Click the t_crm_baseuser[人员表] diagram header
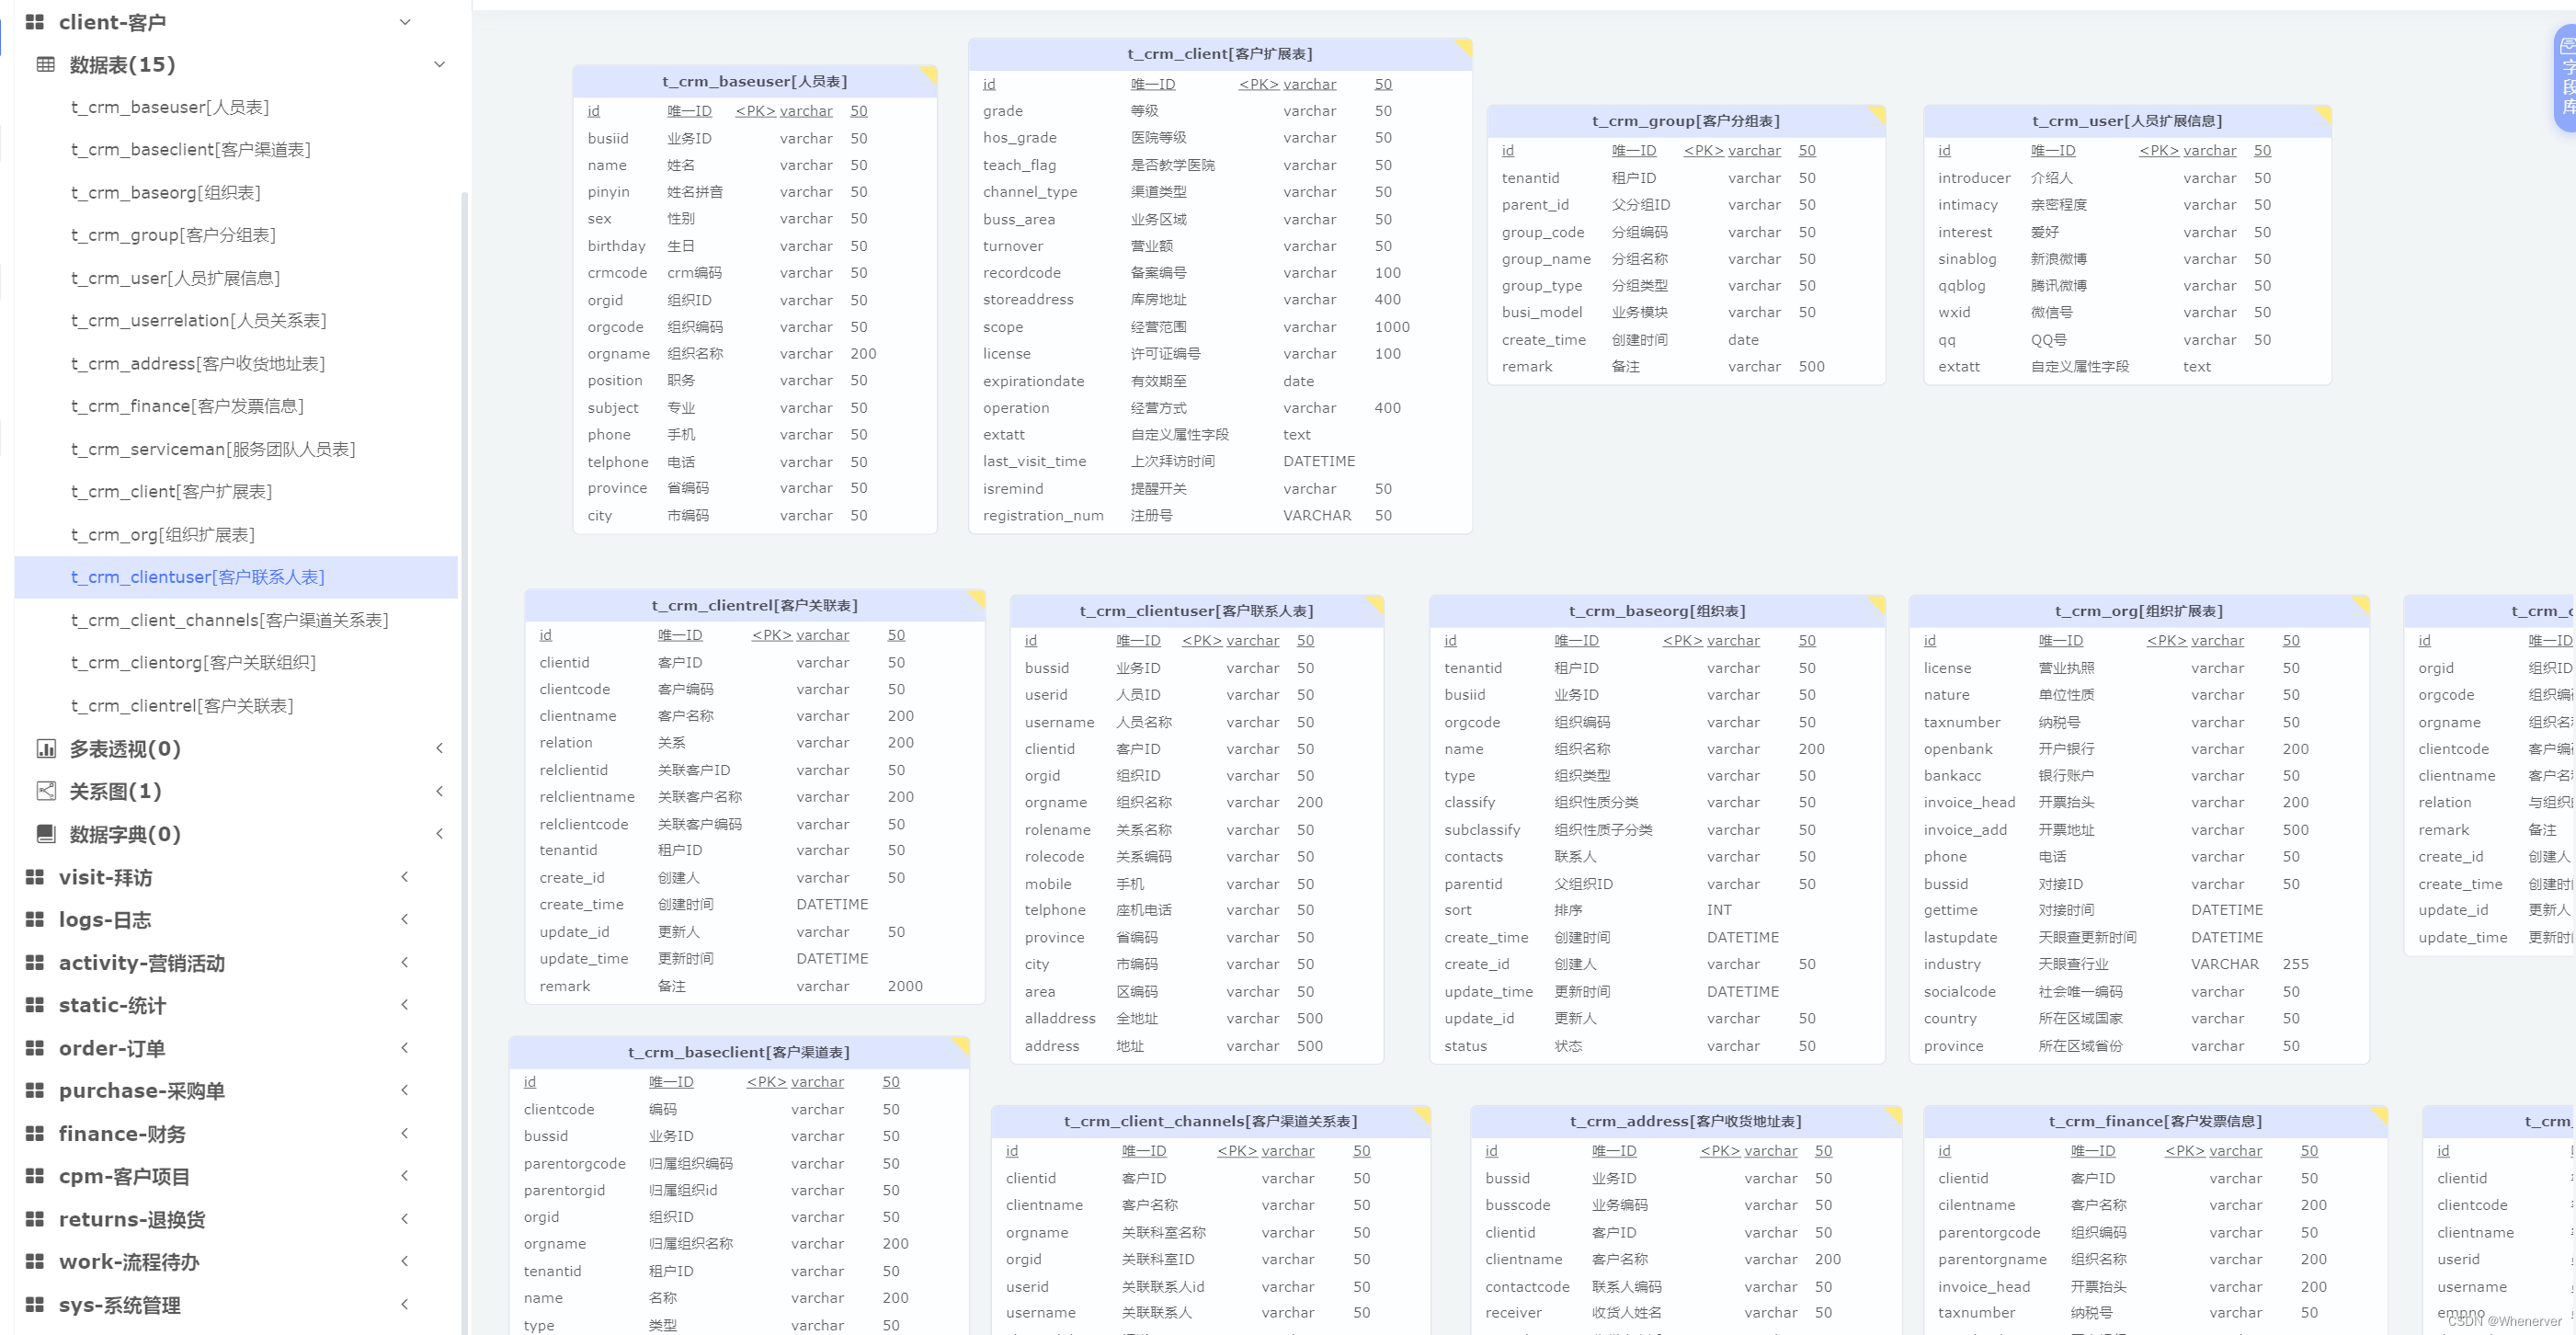The image size is (2576, 1335). click(755, 81)
